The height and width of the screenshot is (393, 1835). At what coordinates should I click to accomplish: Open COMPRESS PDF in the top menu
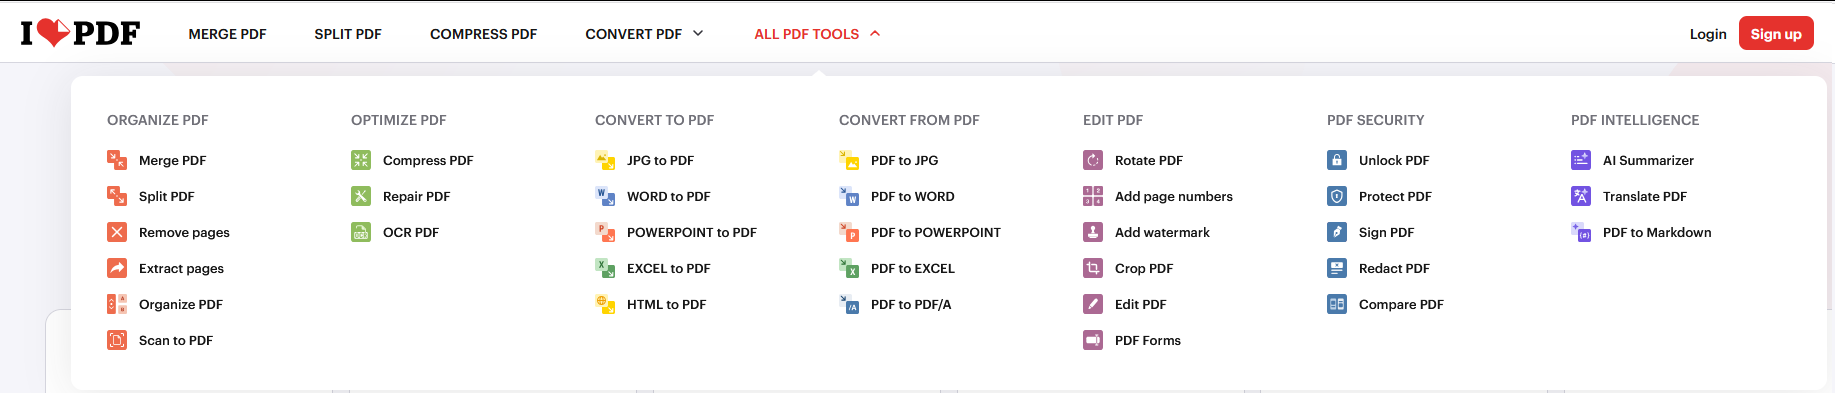[483, 34]
